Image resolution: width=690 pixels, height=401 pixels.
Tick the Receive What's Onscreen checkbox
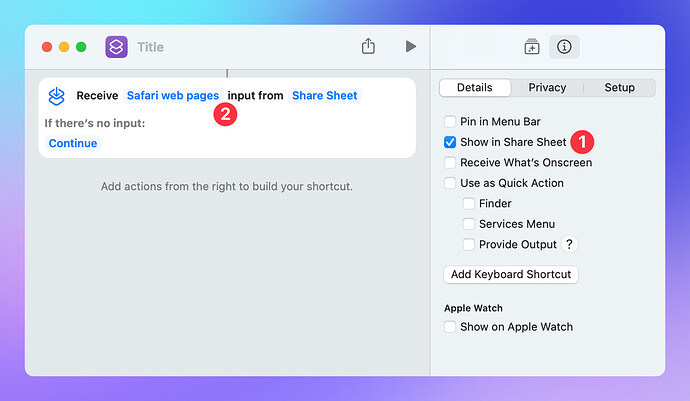pyautogui.click(x=450, y=163)
